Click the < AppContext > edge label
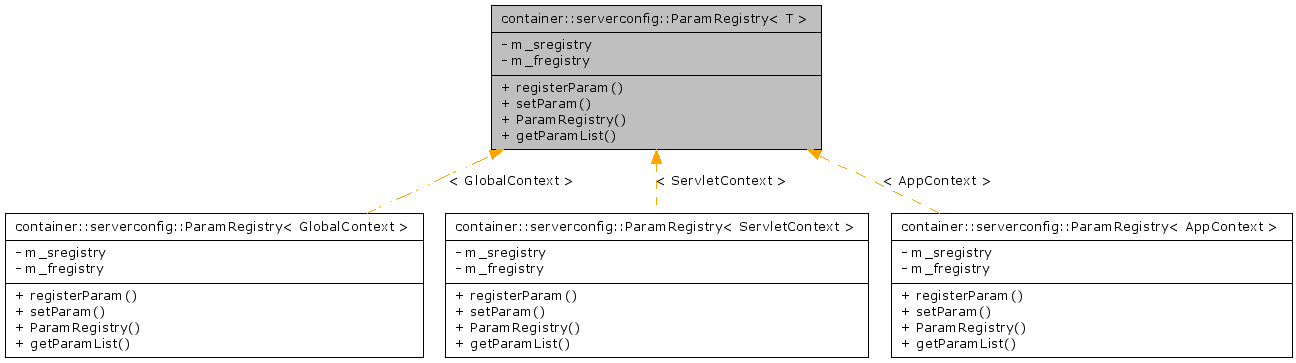Screen dimensions: 1296x363 [937, 181]
